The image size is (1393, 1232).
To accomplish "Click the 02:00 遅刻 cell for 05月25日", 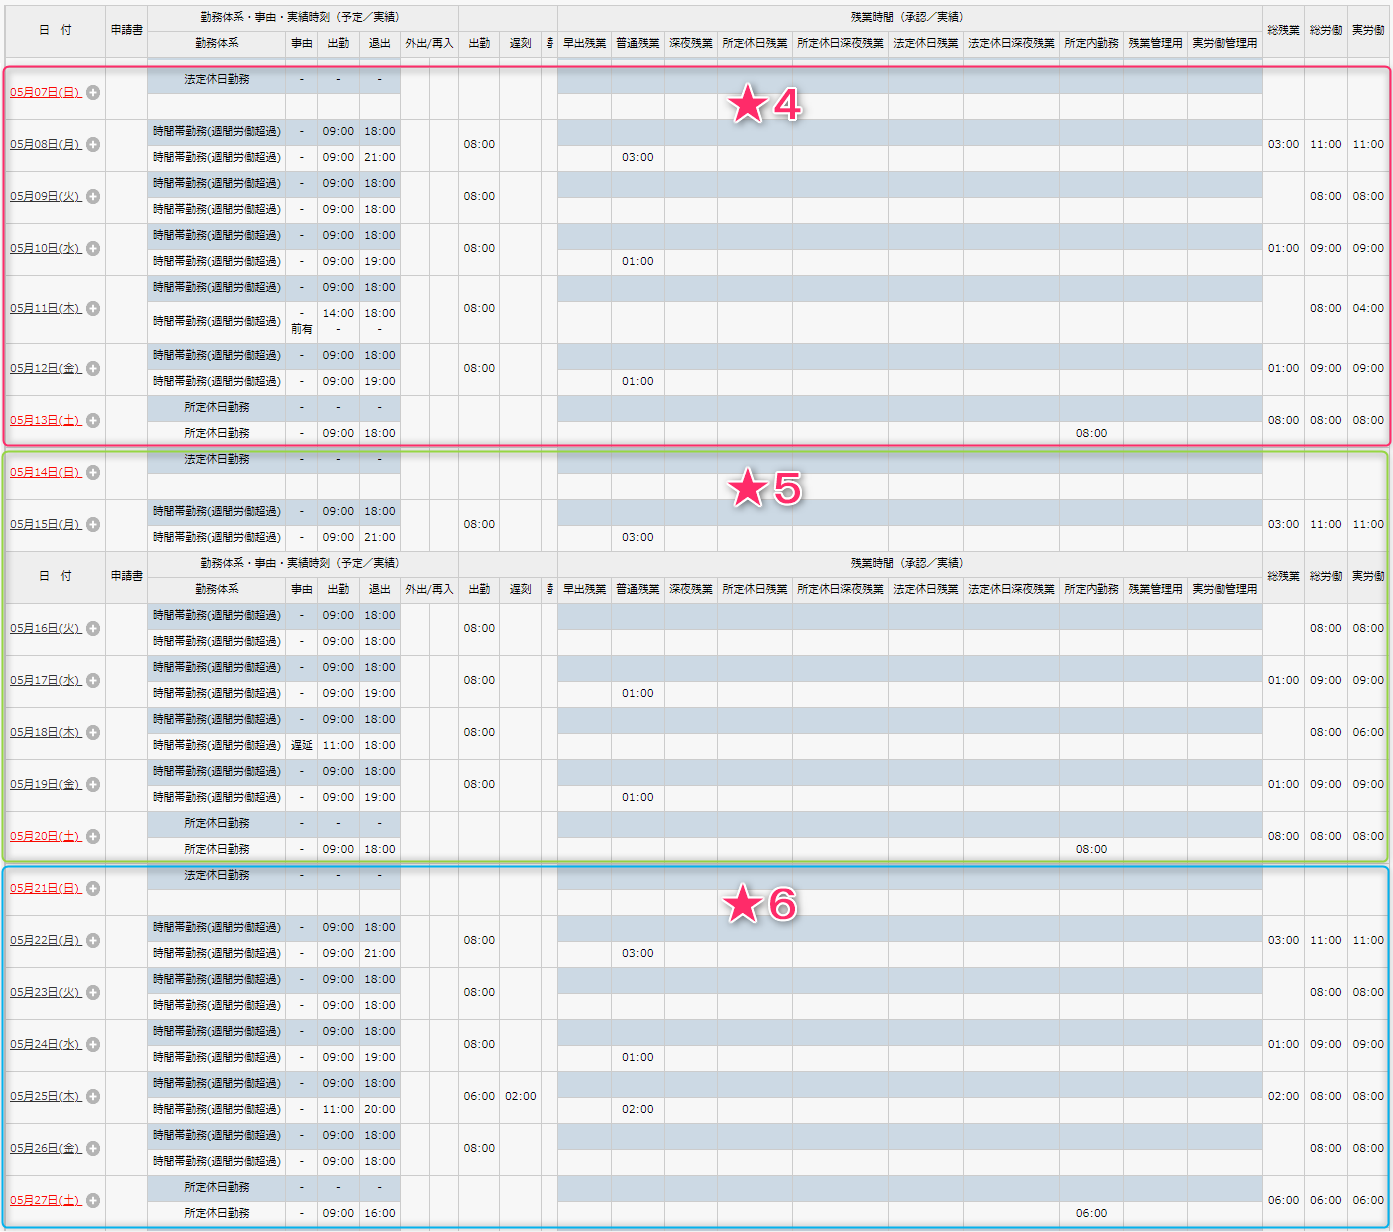I will [x=520, y=1096].
